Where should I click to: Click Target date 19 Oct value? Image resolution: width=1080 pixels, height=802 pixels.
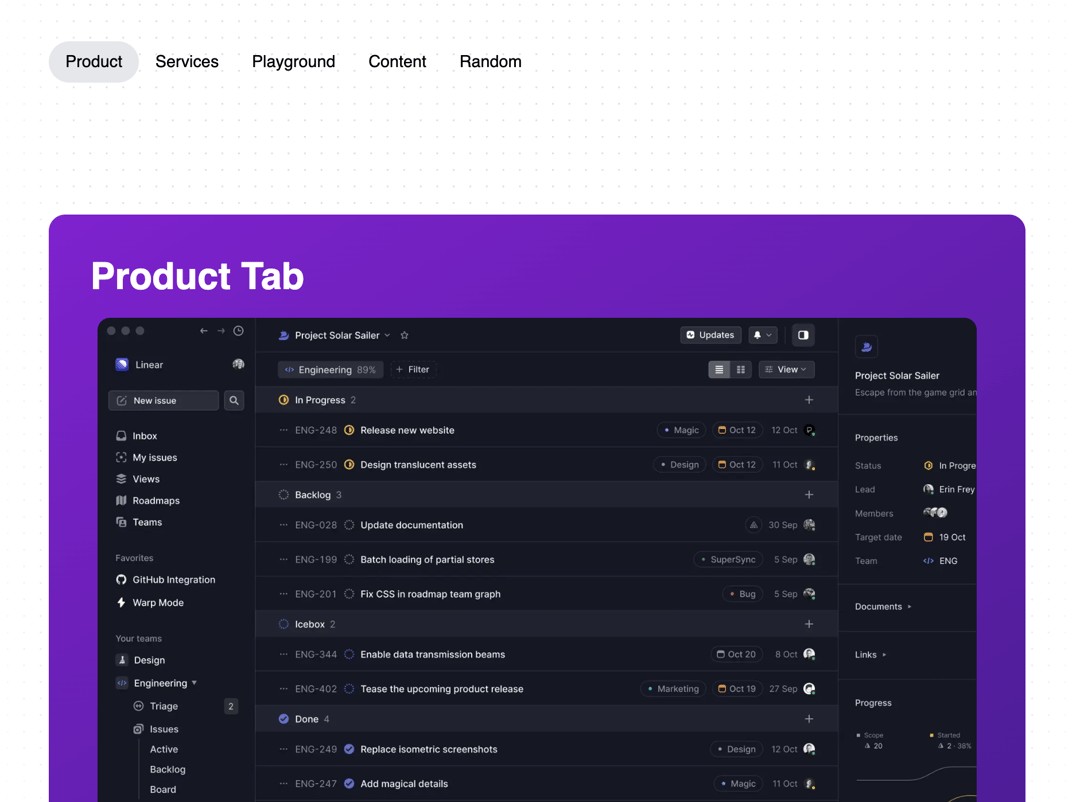click(945, 537)
